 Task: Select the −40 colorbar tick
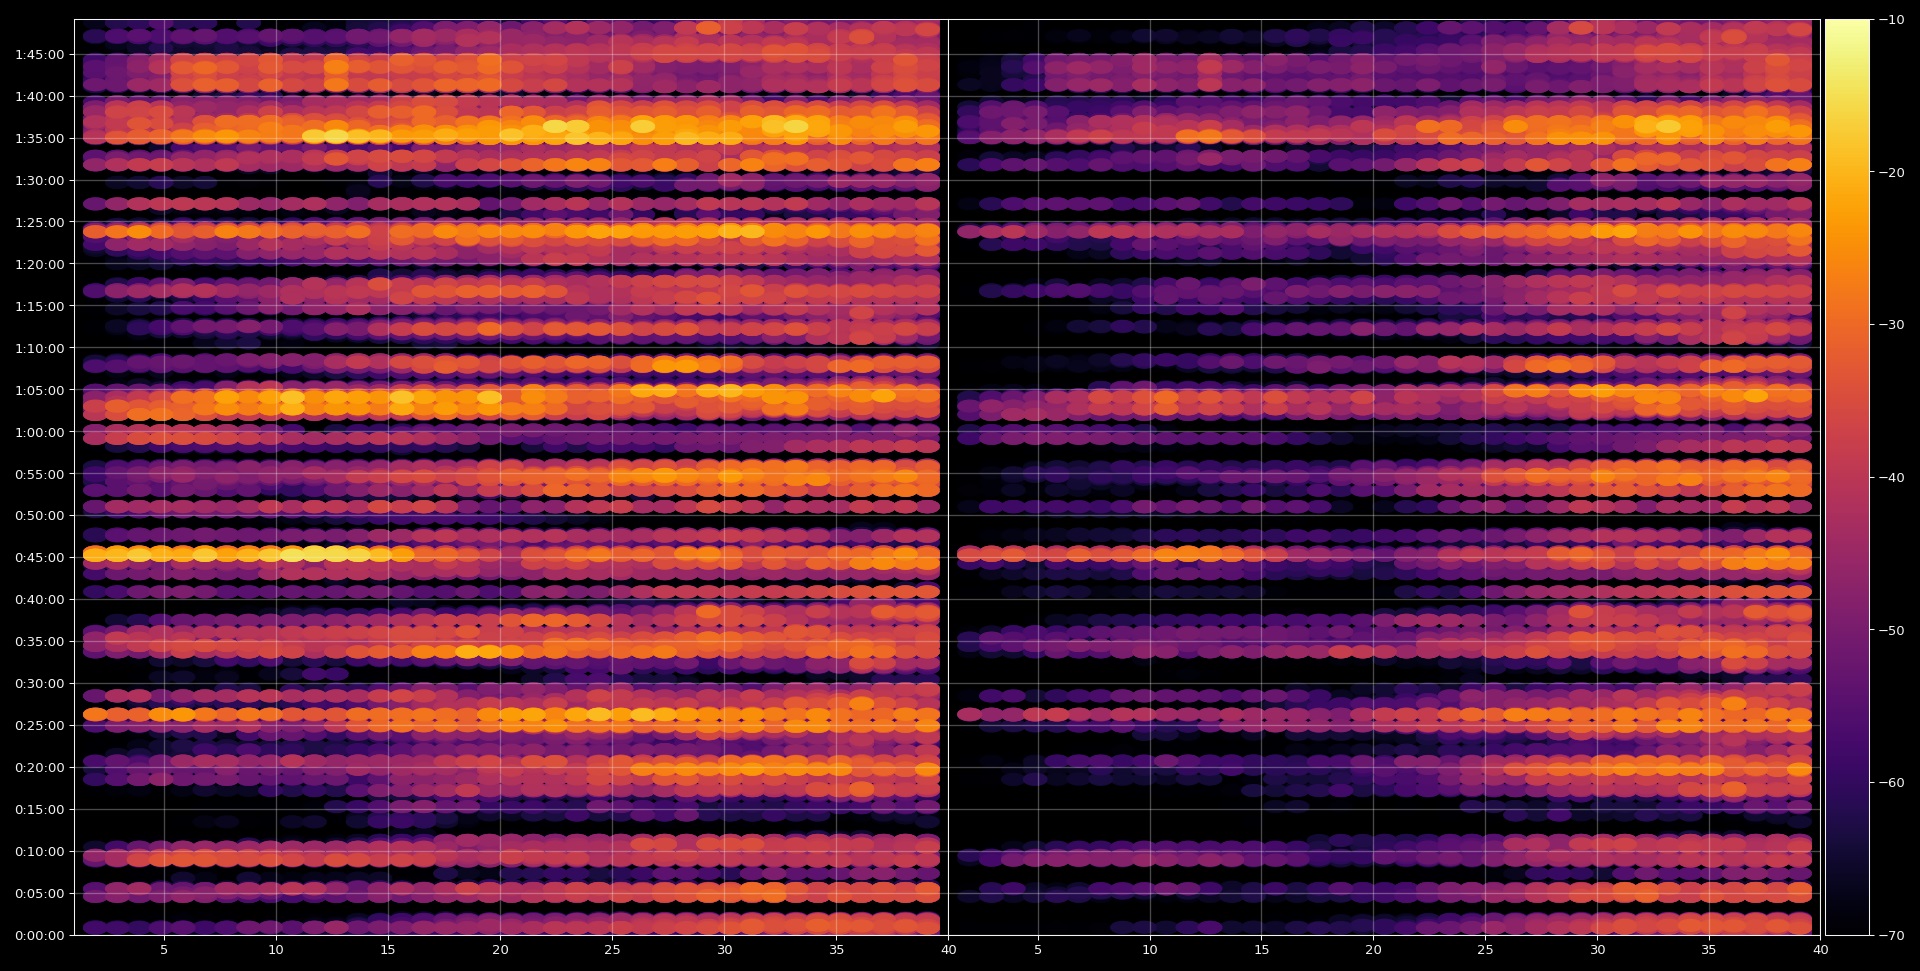pyautogui.click(x=1891, y=478)
